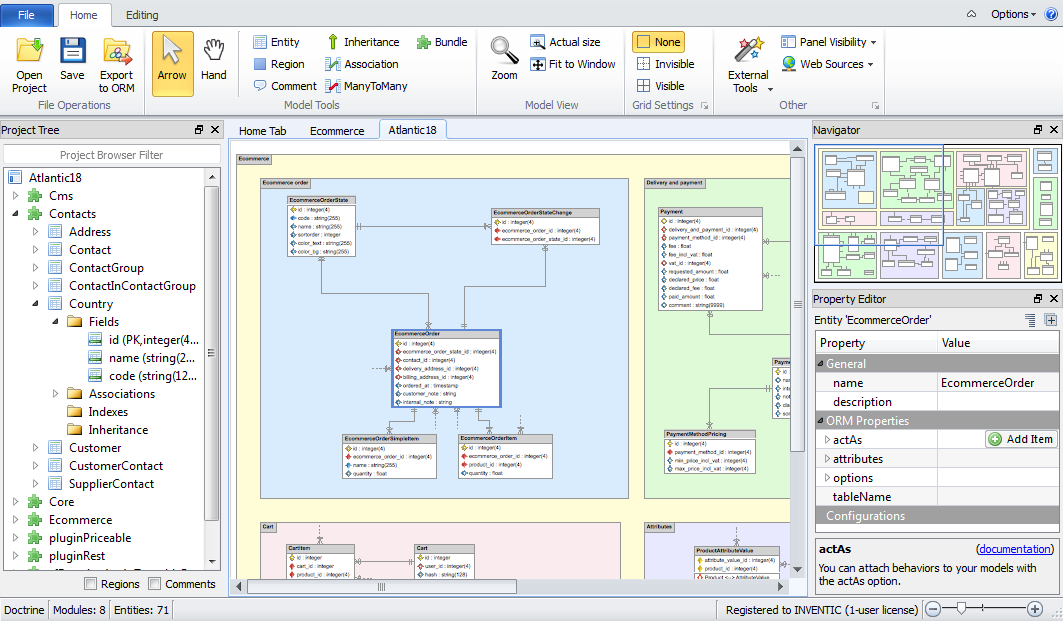Enable the Regions checkbox
Screen dimensions: 1063x621
coord(91,584)
